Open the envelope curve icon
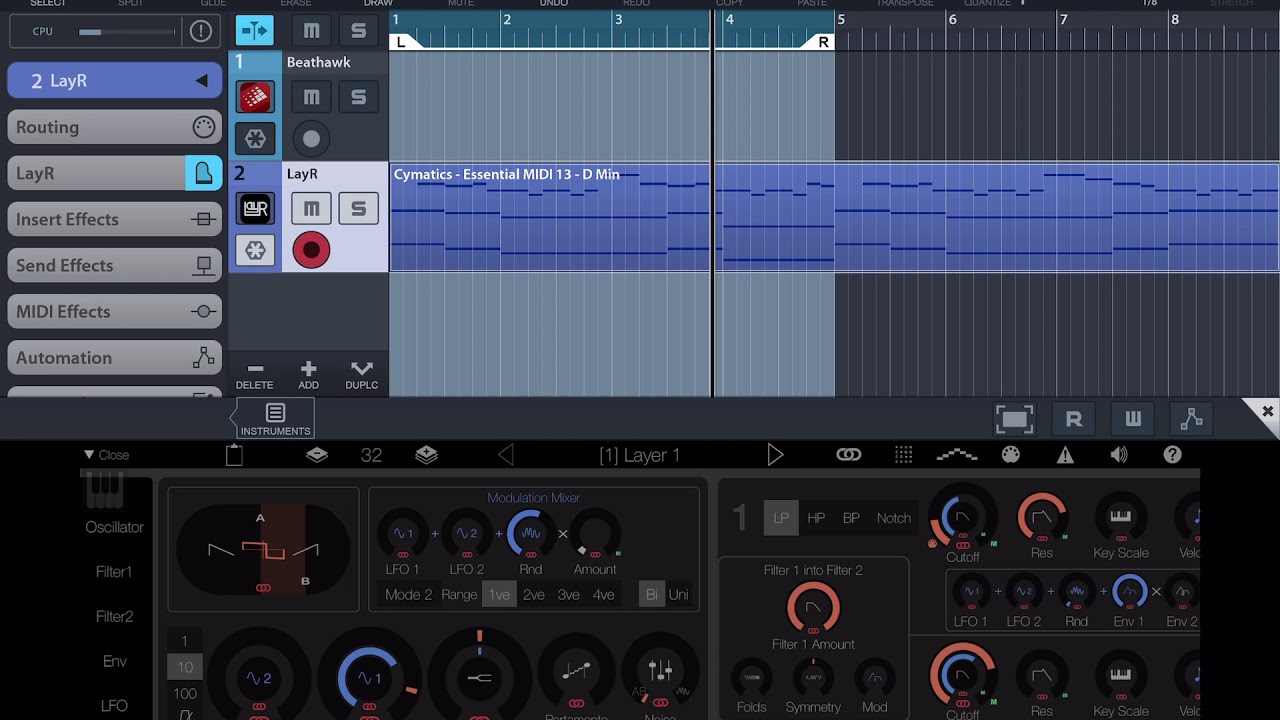 tap(957, 455)
